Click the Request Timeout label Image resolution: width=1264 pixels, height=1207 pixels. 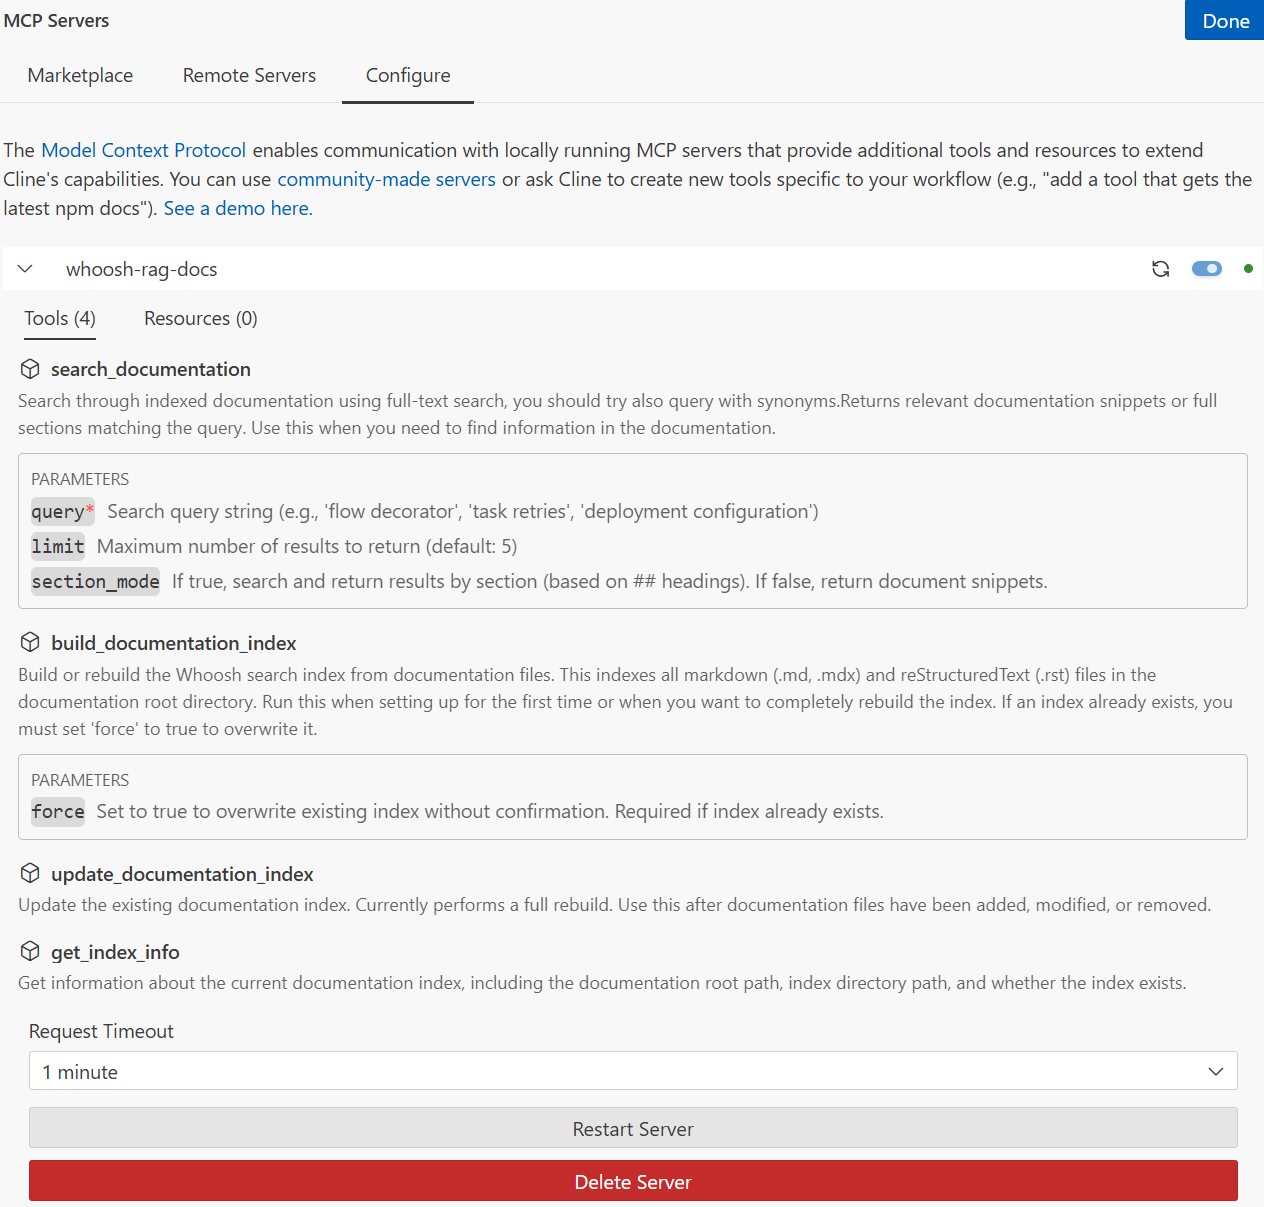[x=101, y=1031]
